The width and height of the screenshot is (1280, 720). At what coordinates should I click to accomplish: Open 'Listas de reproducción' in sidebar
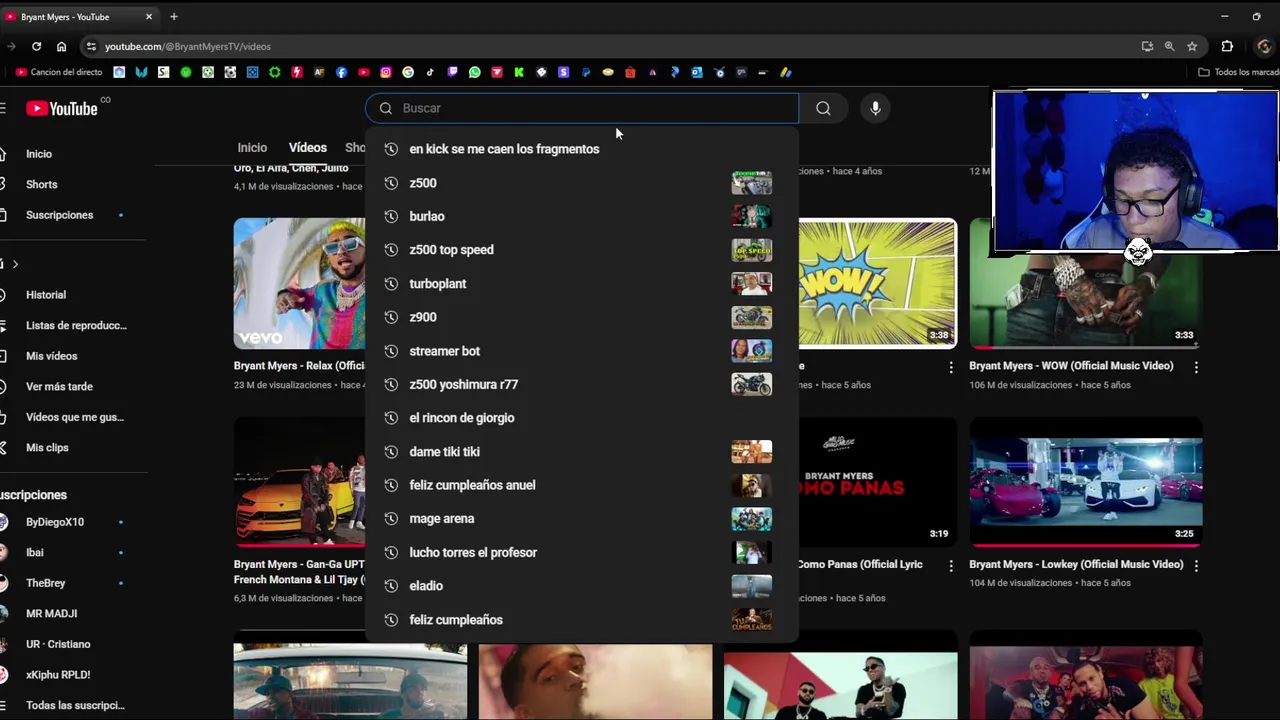pos(76,325)
